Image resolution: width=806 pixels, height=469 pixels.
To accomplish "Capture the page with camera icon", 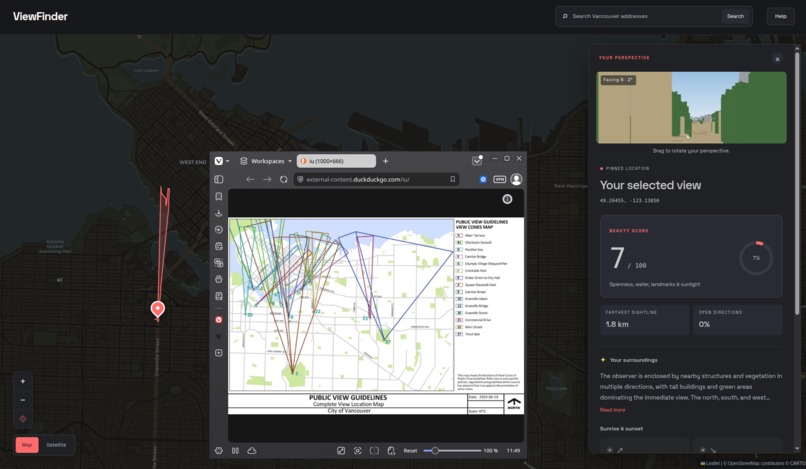I will click(358, 450).
